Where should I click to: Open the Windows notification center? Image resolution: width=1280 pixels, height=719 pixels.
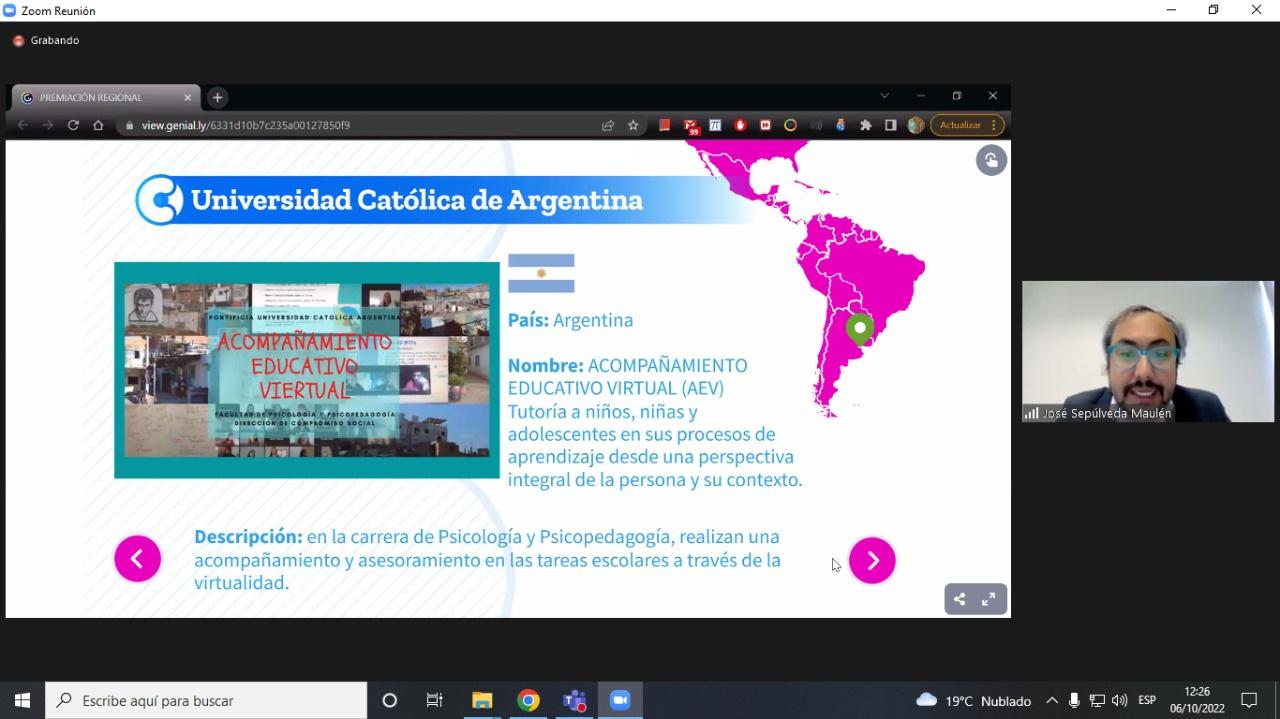pos(1249,700)
